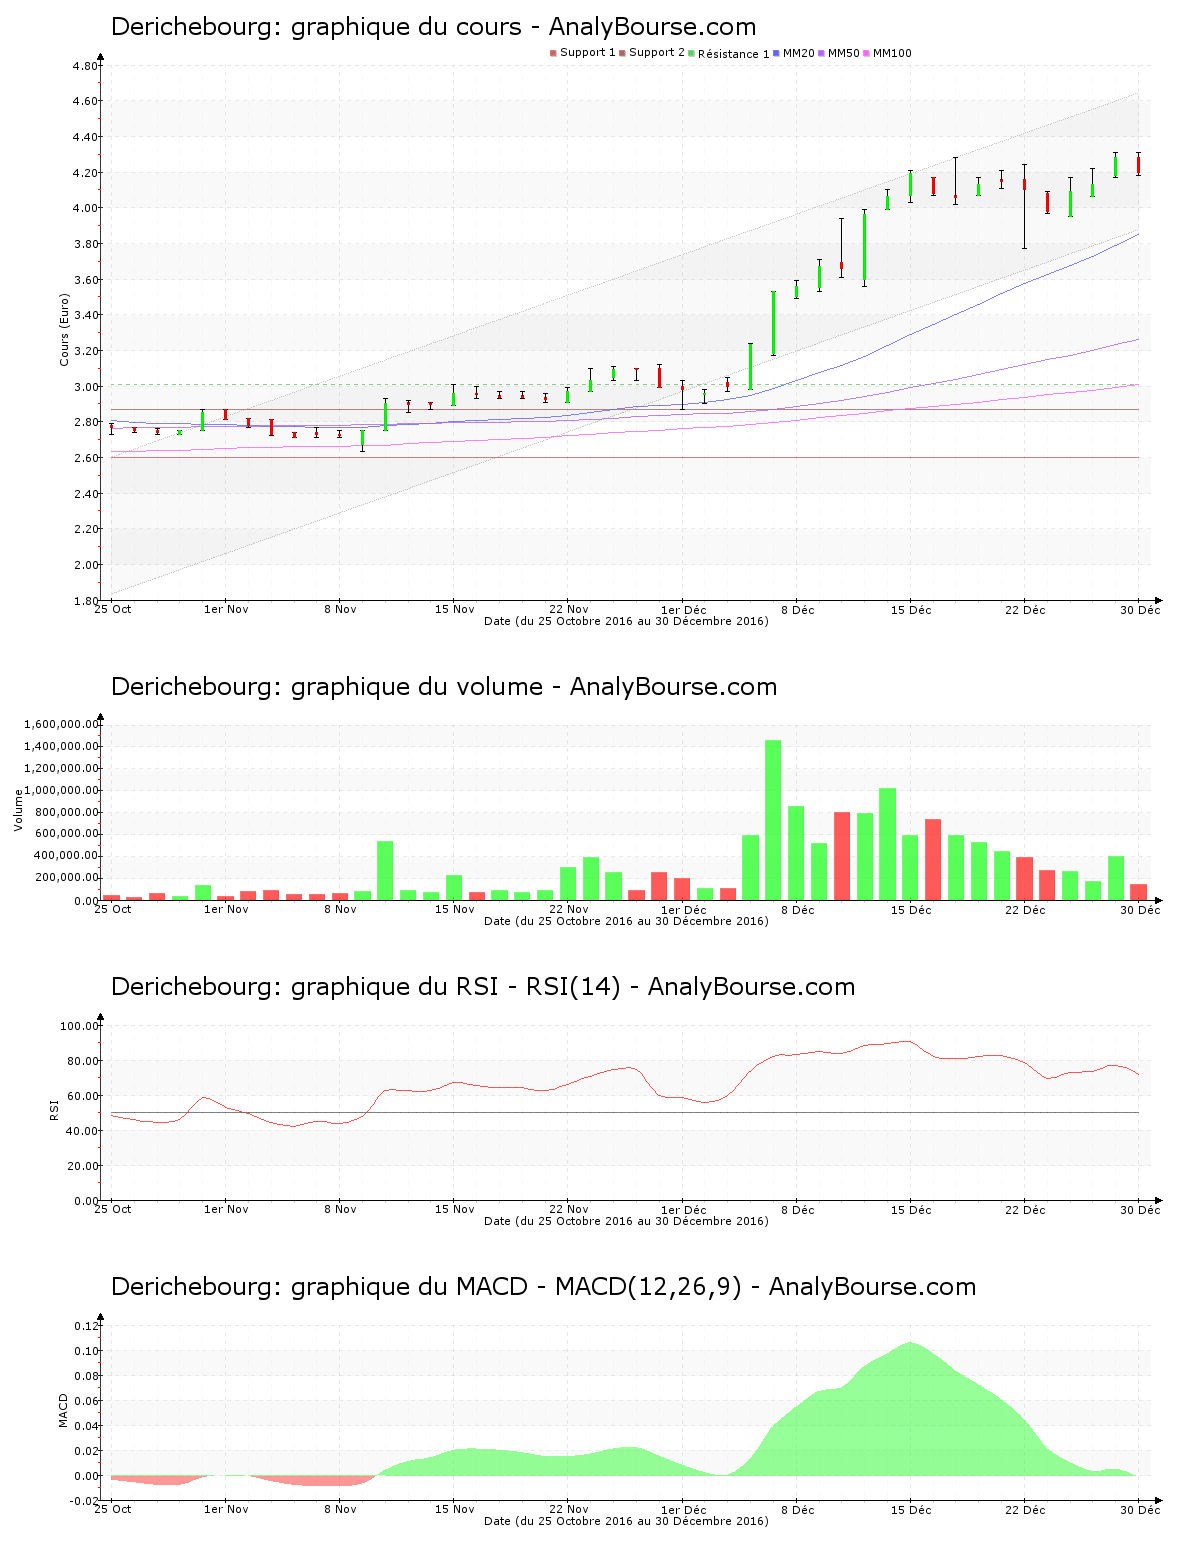Click the vertical 'RSI' axis label
The image size is (1200, 1550).
tap(54, 1109)
